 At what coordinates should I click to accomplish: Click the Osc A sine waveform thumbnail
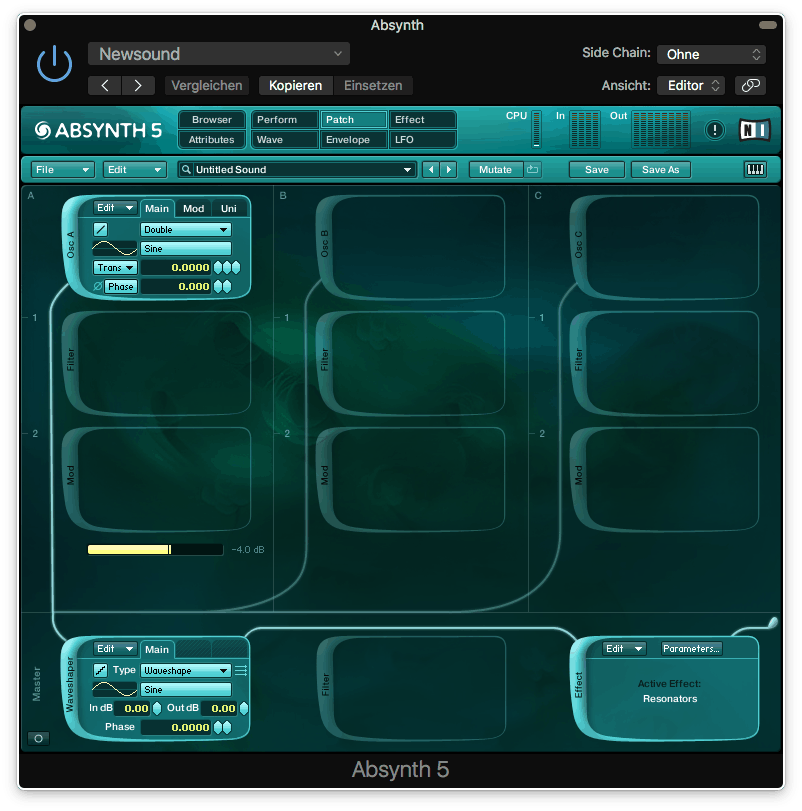click(x=114, y=249)
